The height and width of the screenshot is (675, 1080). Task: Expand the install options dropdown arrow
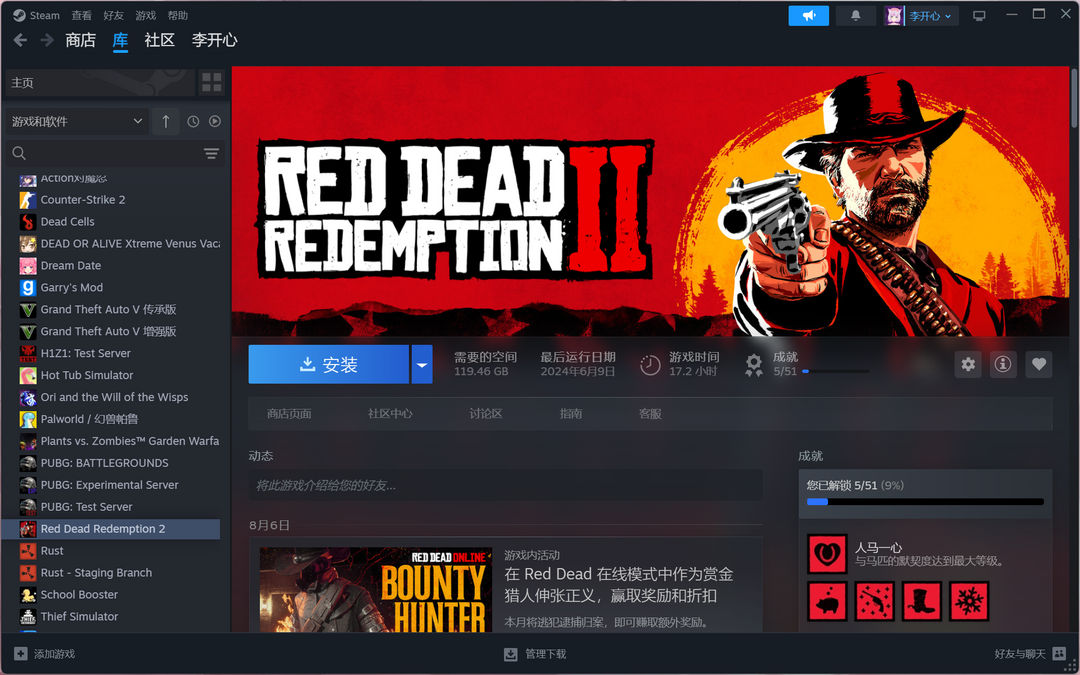422,364
